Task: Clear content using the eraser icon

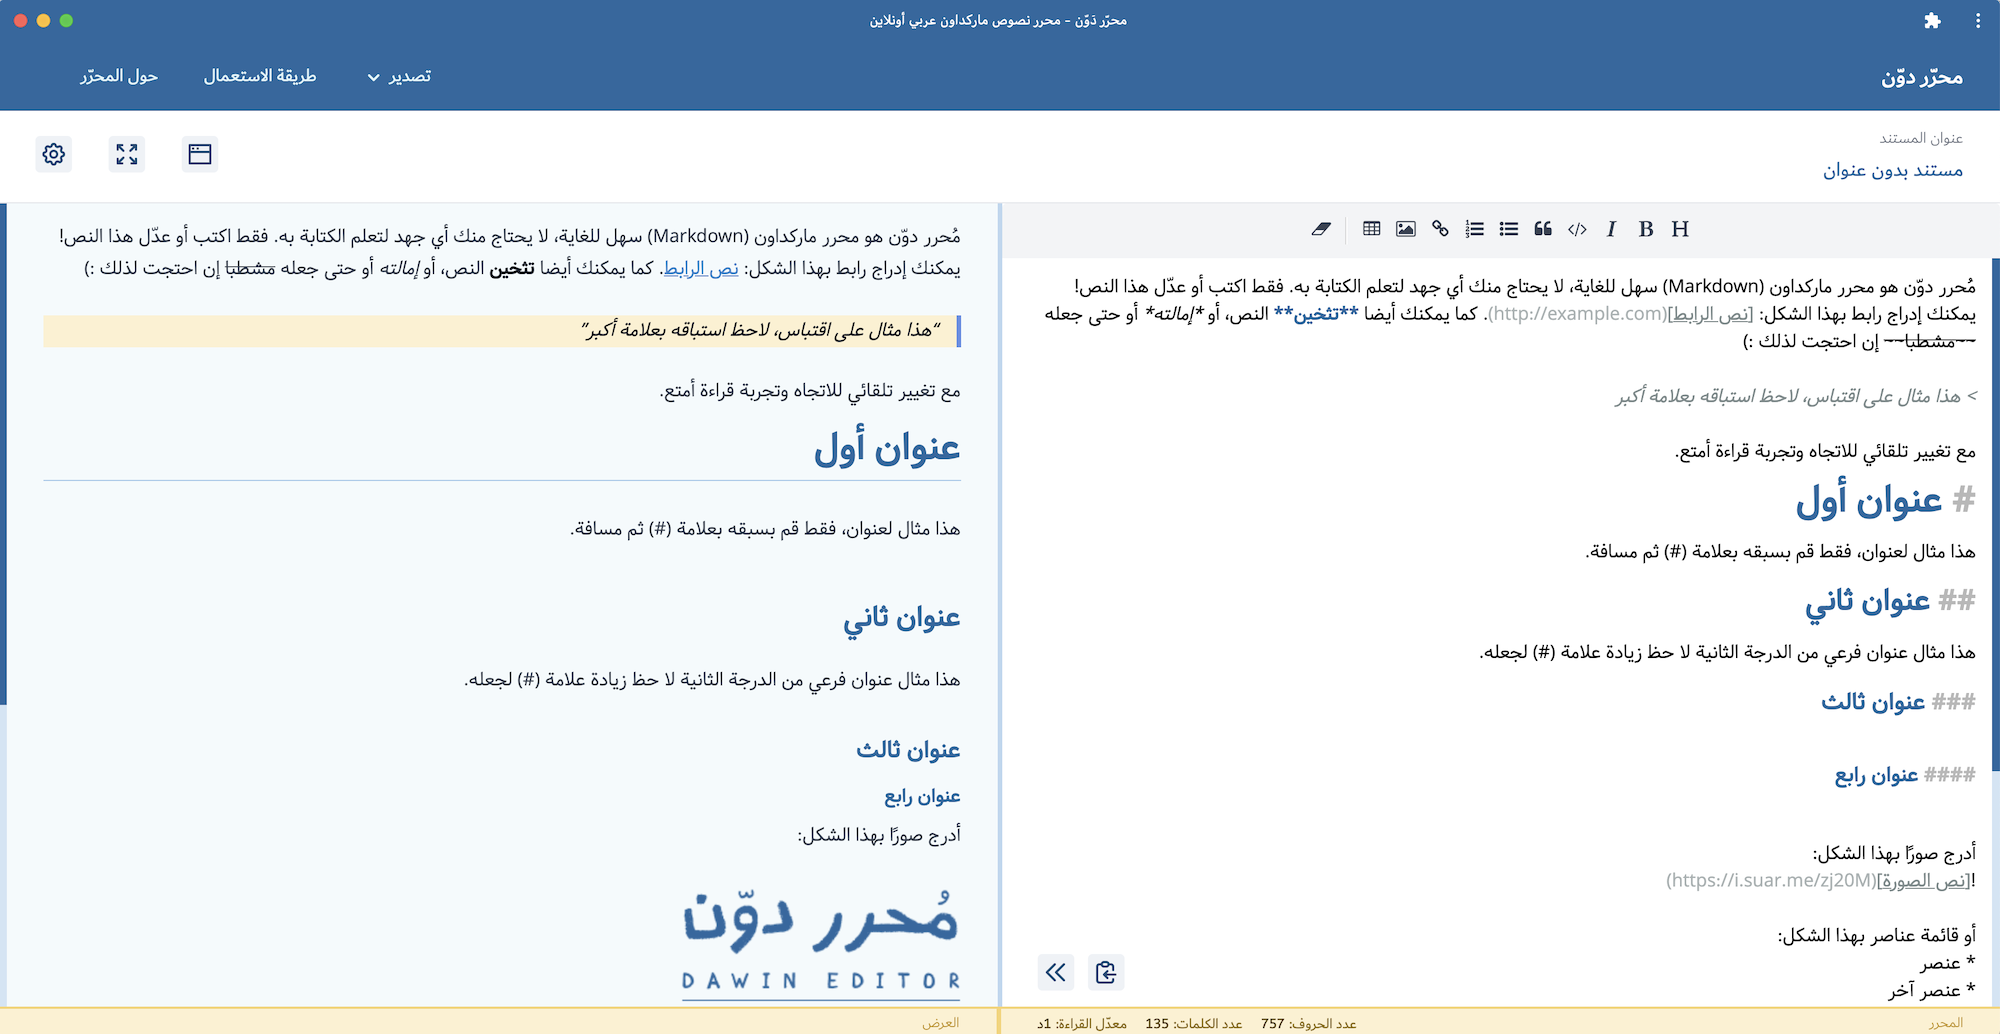Action: click(1321, 229)
